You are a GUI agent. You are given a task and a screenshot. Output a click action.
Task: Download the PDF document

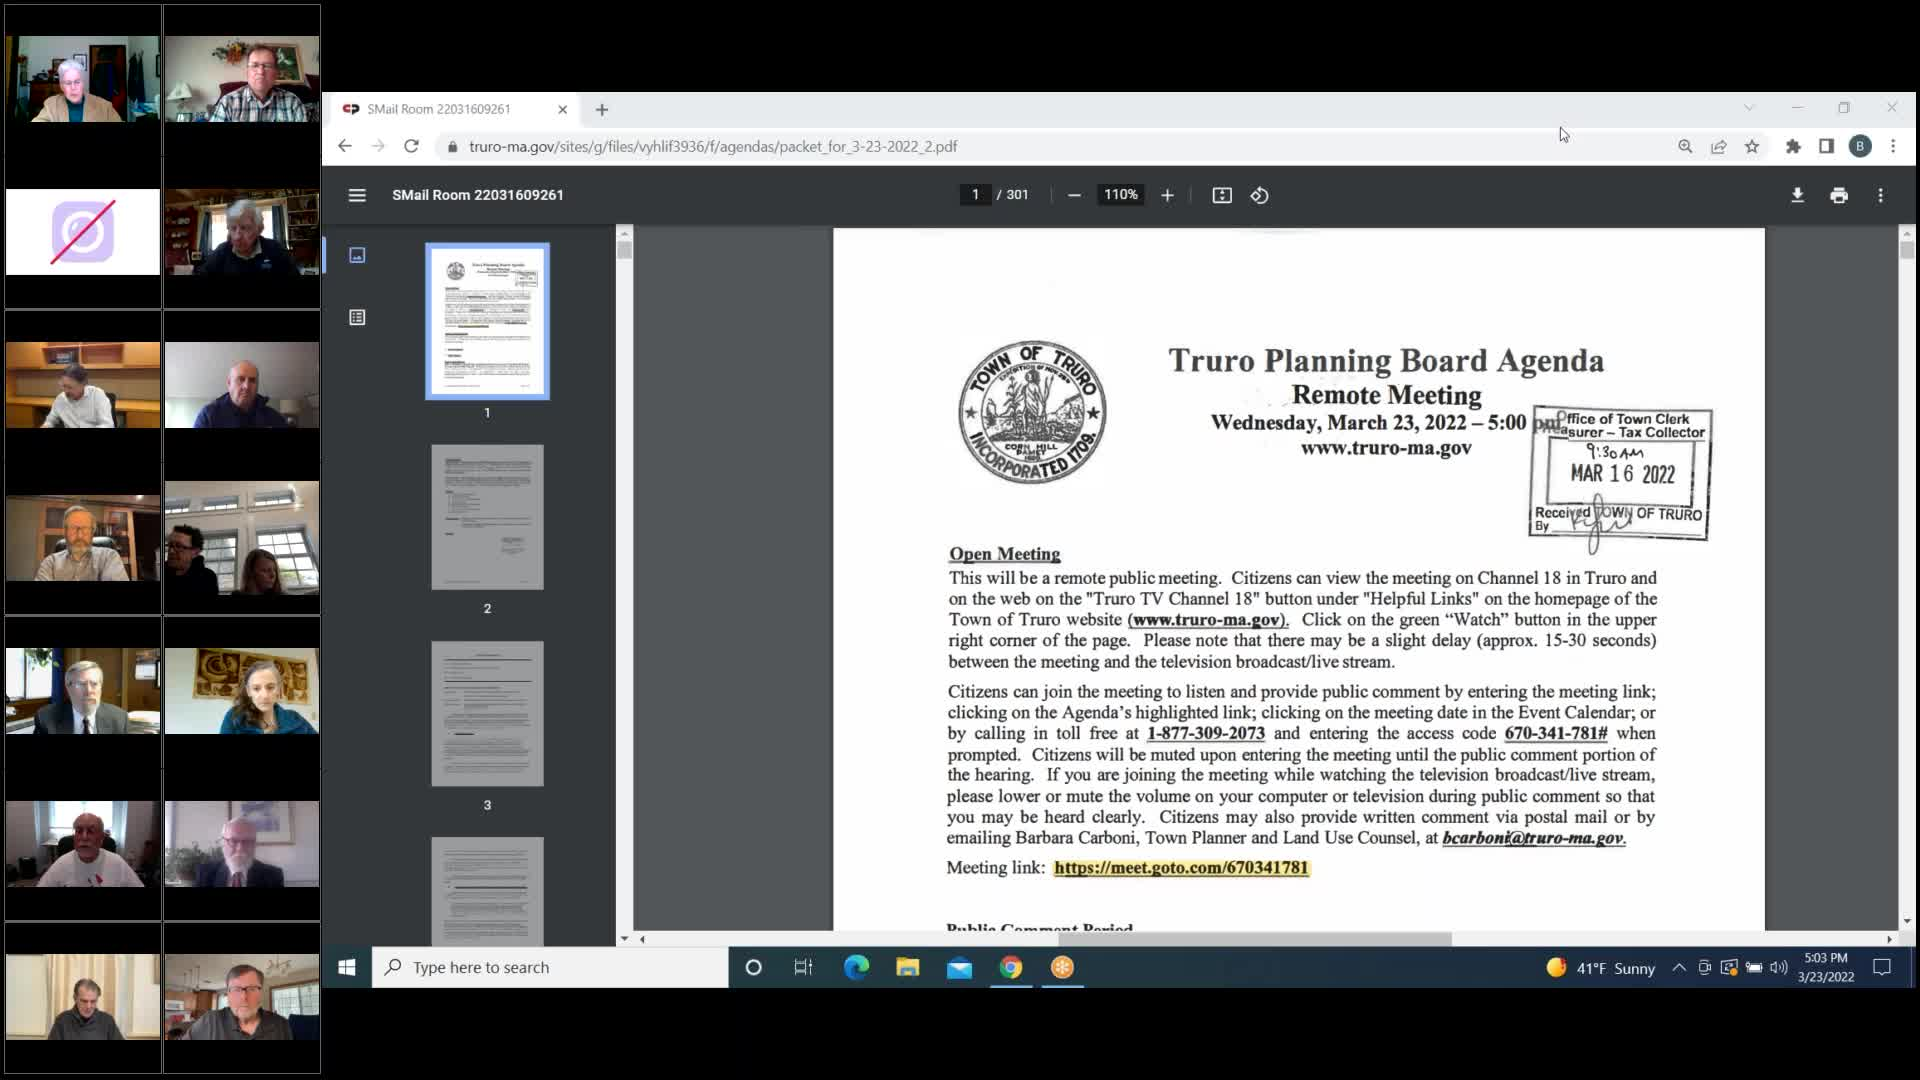tap(1797, 195)
